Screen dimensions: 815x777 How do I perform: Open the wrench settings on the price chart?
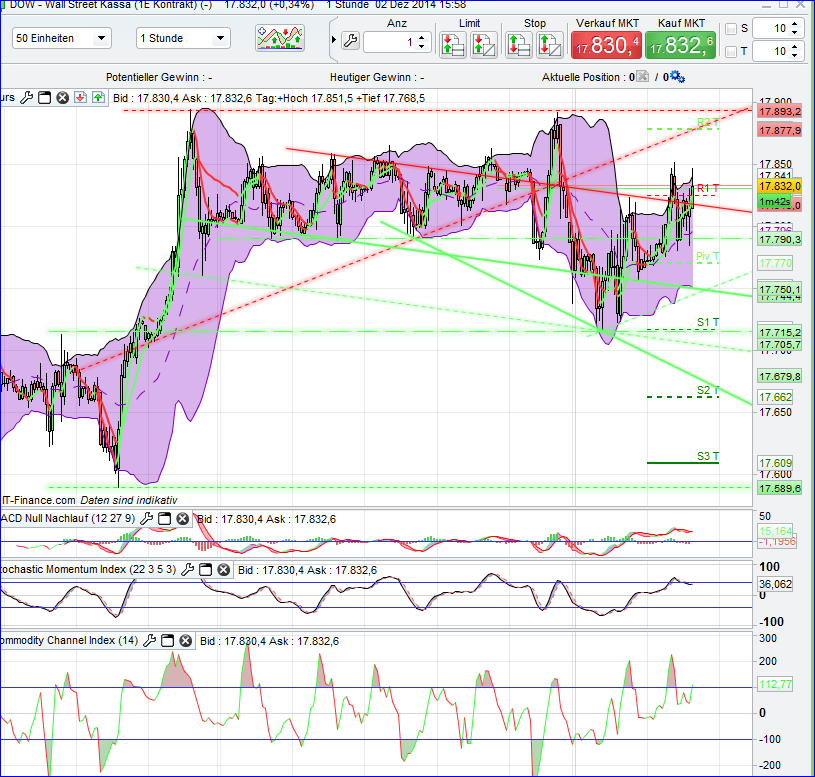coord(27,97)
